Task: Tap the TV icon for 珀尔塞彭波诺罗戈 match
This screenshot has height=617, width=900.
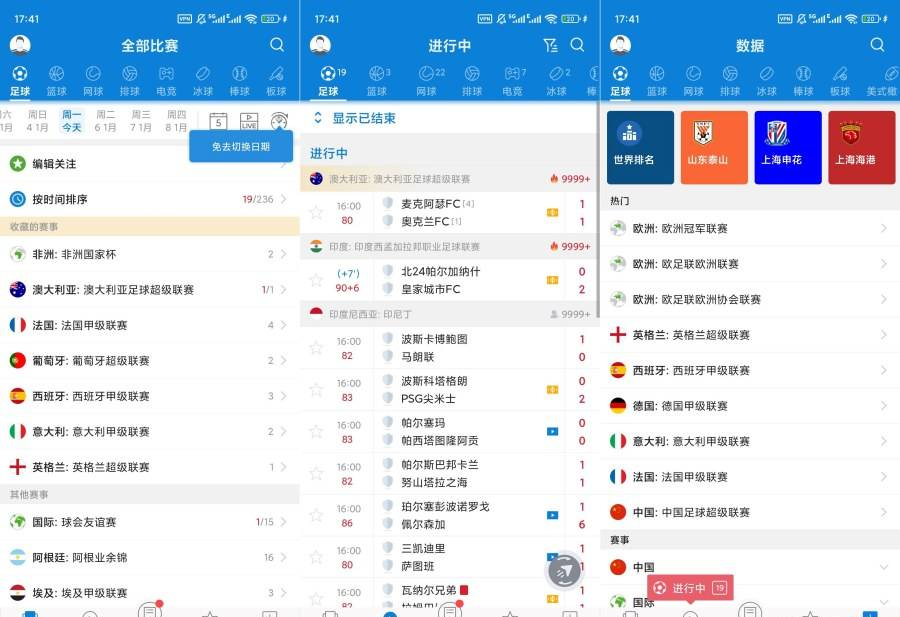Action: click(552, 515)
